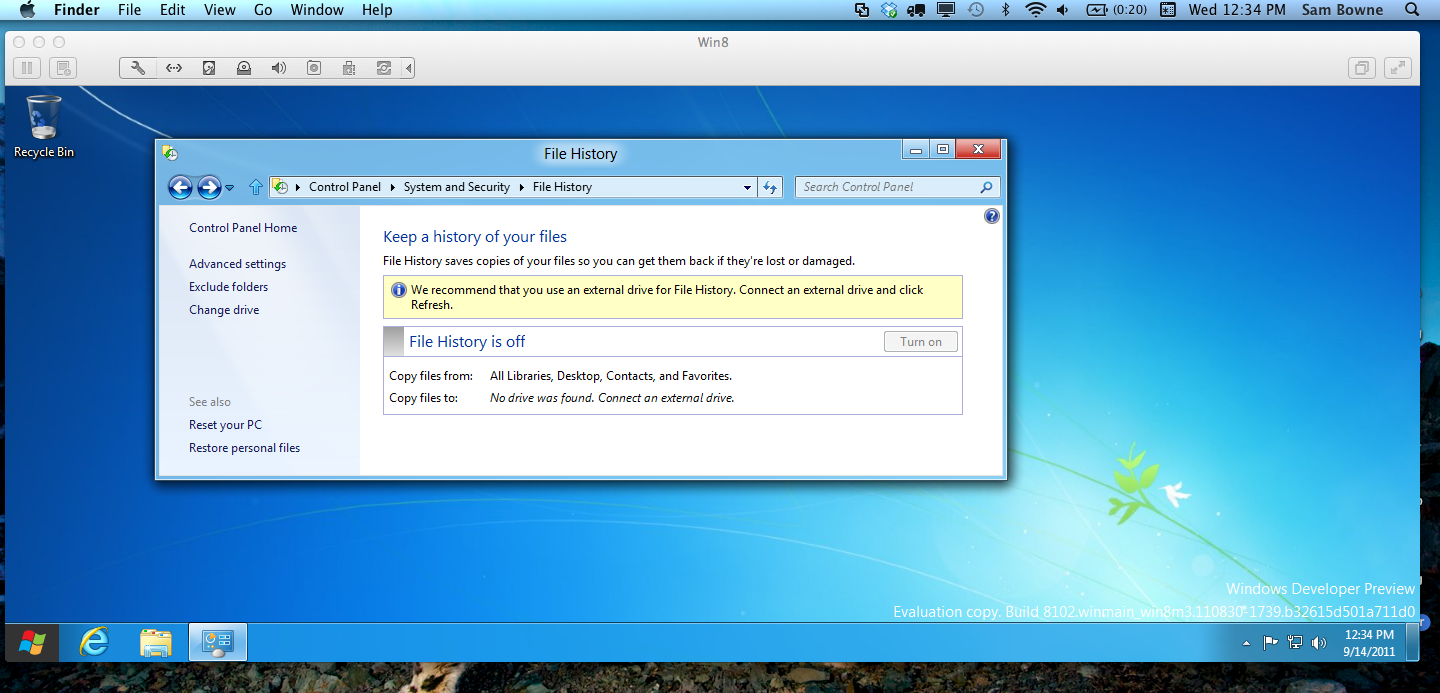1440x693 pixels.
Task: Click the sharing sync toolbar icon
Action: 383,68
